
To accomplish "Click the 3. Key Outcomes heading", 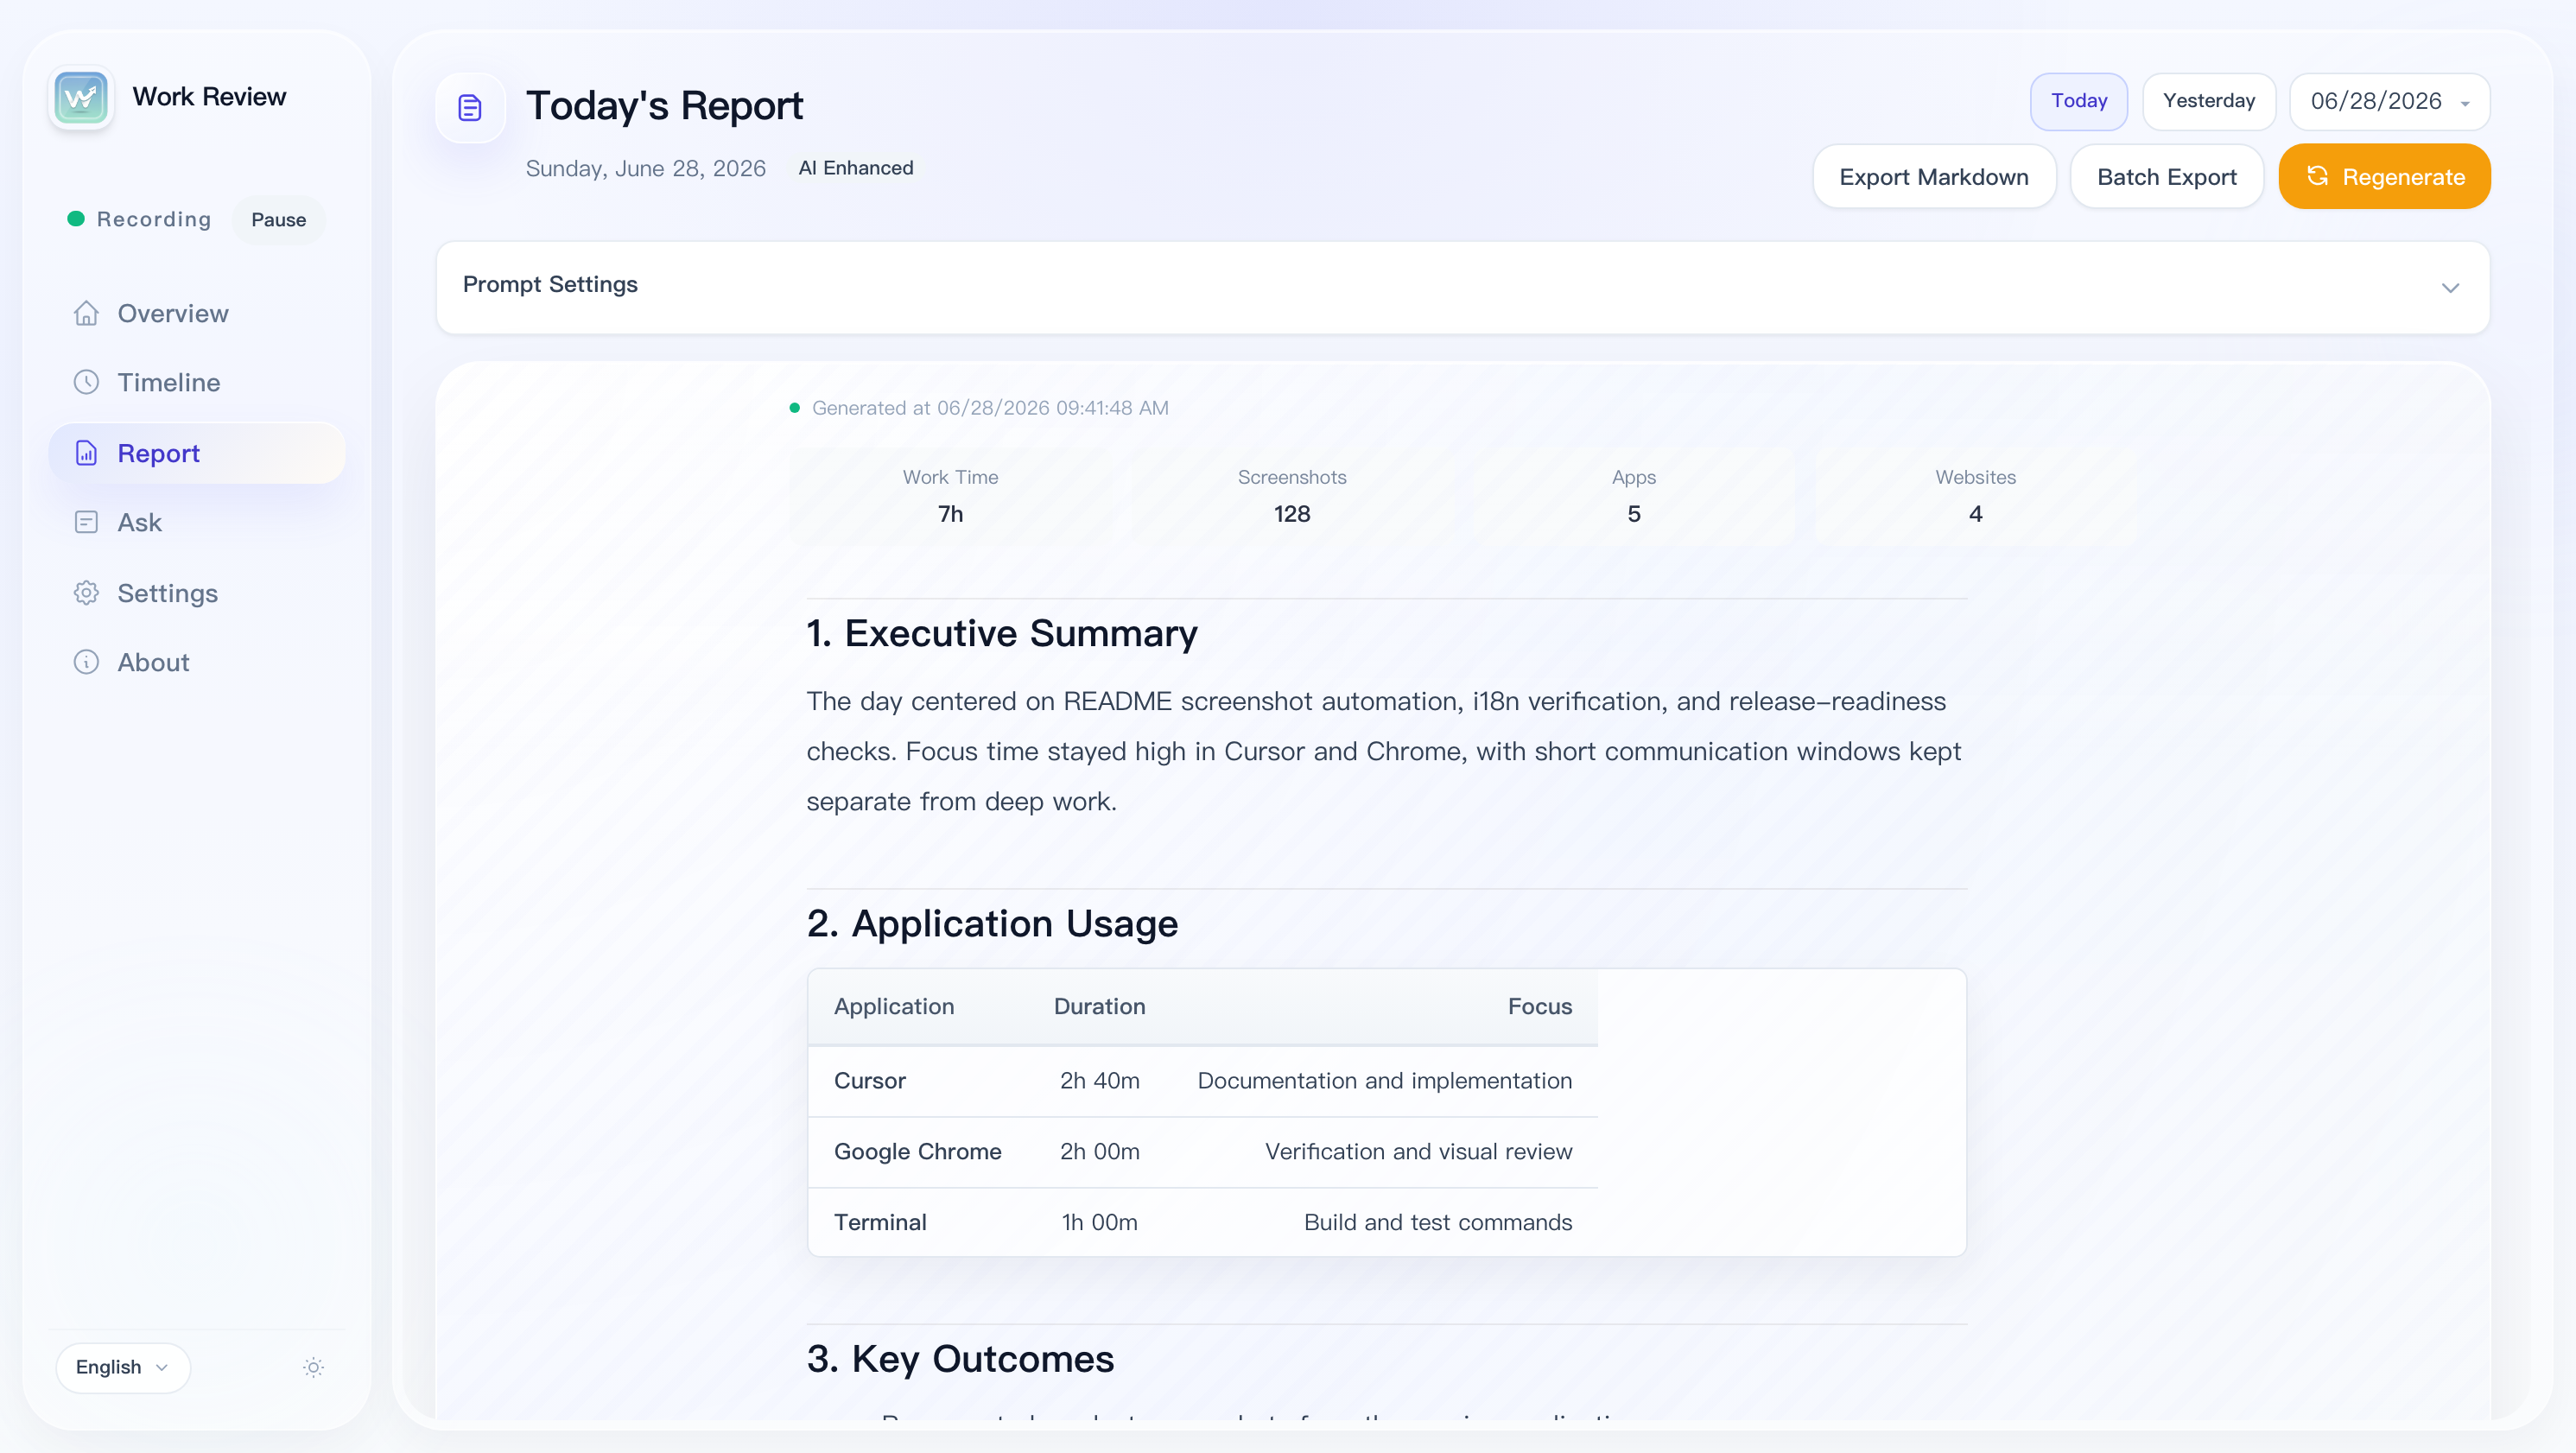I will click(x=960, y=1360).
